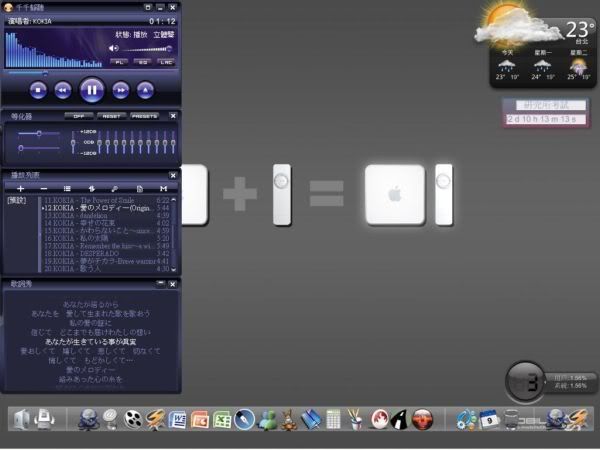This screenshot has height=450, width=600.
Task: Remove track with the playlist minus icon
Action: [43, 188]
